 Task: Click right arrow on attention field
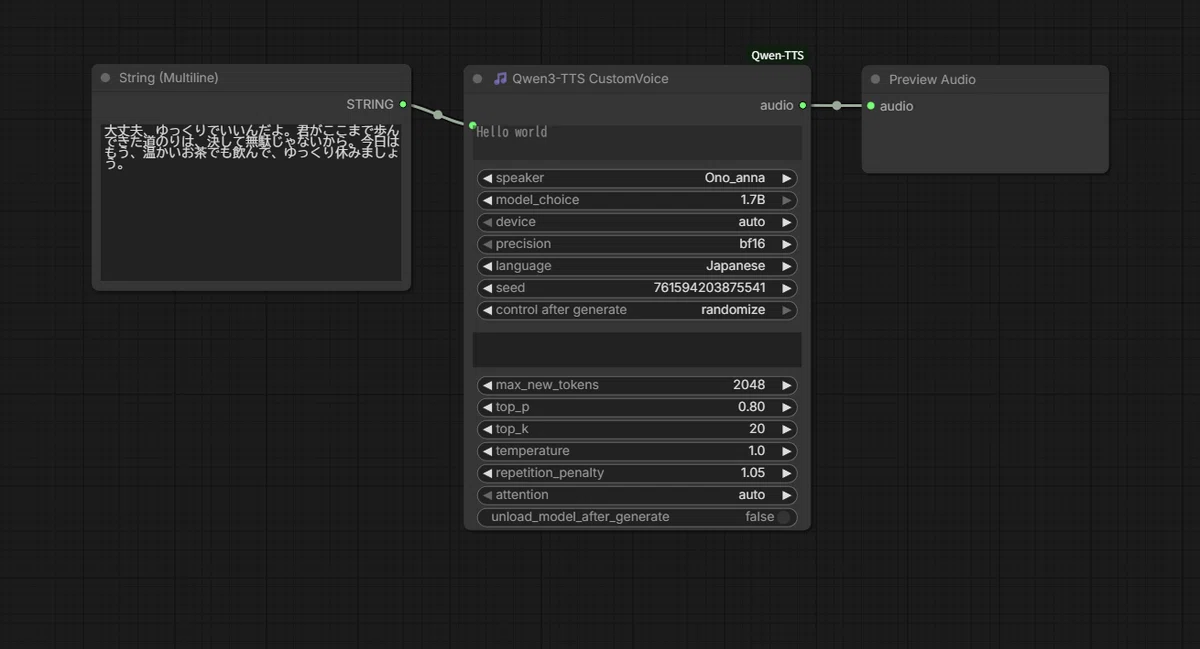click(x=787, y=495)
